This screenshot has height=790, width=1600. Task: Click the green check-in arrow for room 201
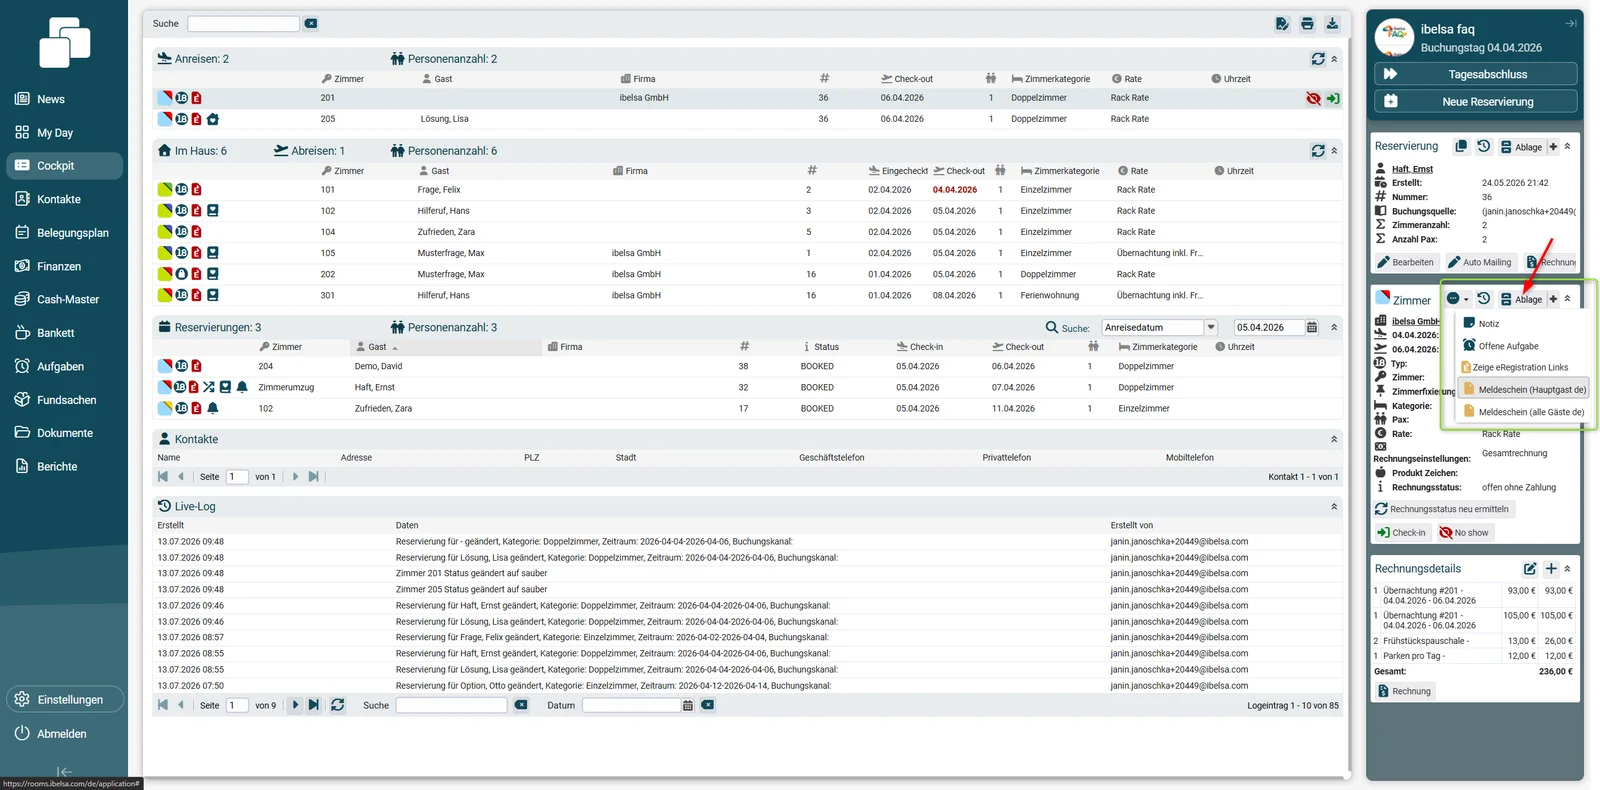(1333, 98)
